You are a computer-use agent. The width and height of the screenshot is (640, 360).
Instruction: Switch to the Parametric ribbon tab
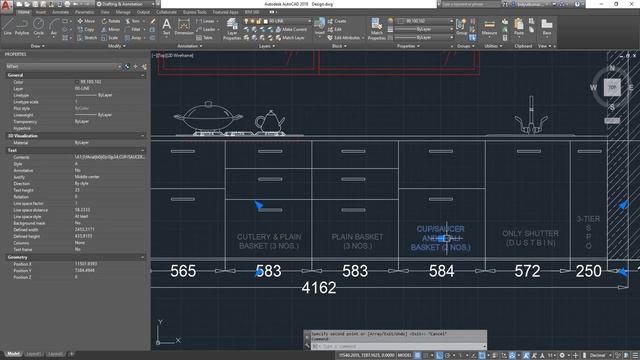[84, 12]
